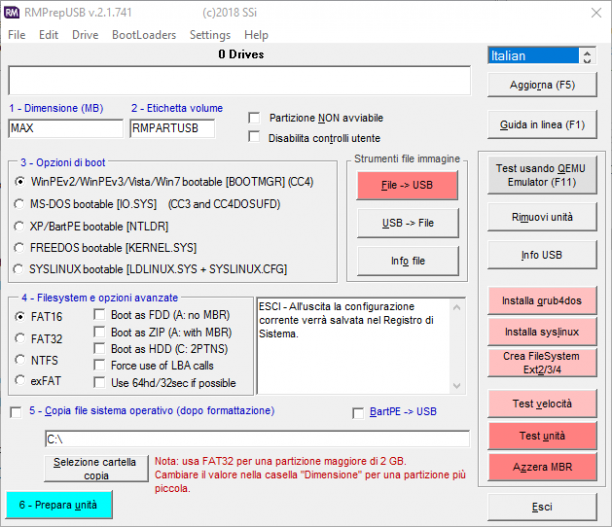Select the FAT32 filesystem option
Screen dimensions: 612x527
point(20,338)
